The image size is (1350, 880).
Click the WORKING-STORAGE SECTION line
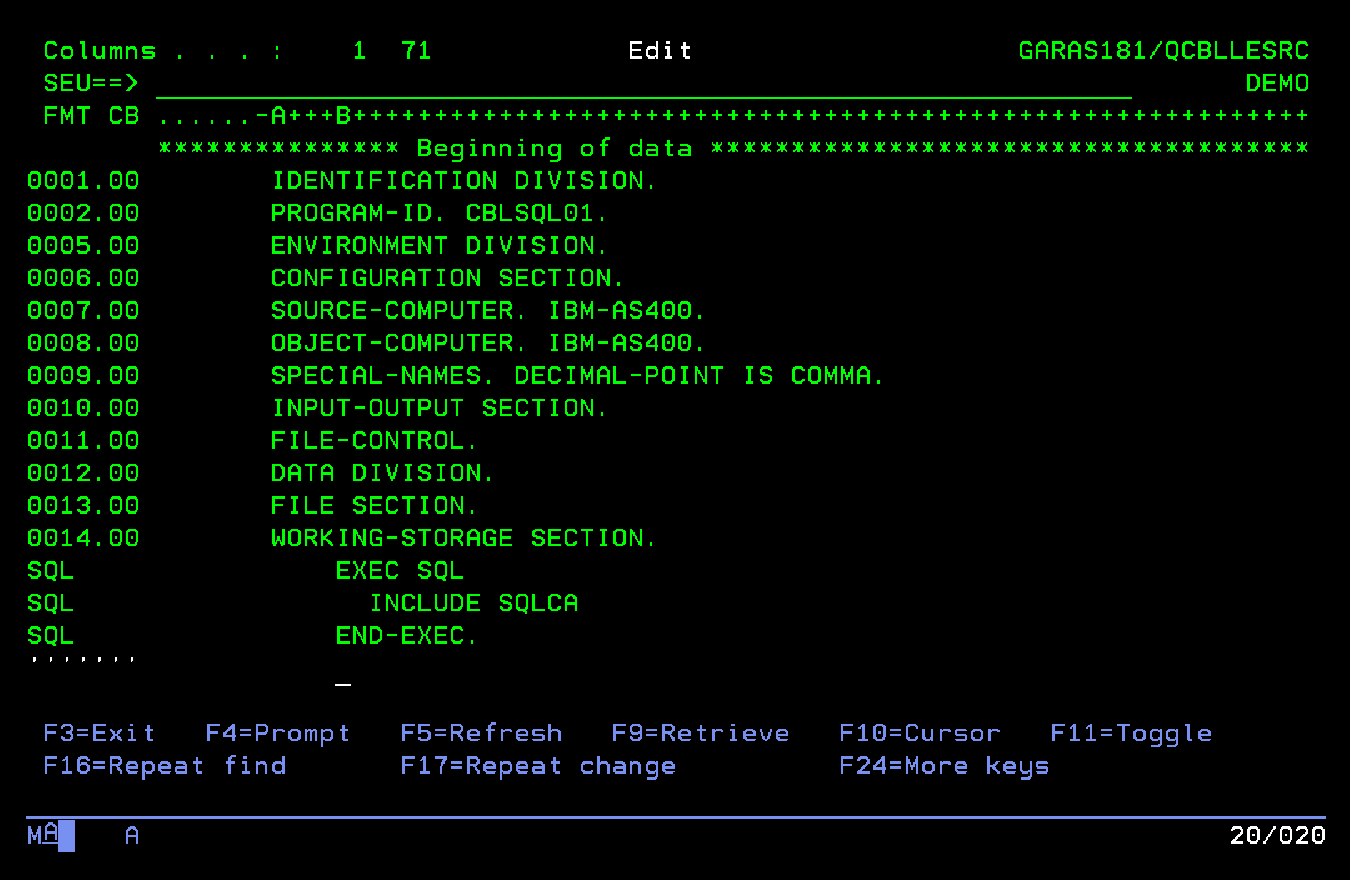462,538
